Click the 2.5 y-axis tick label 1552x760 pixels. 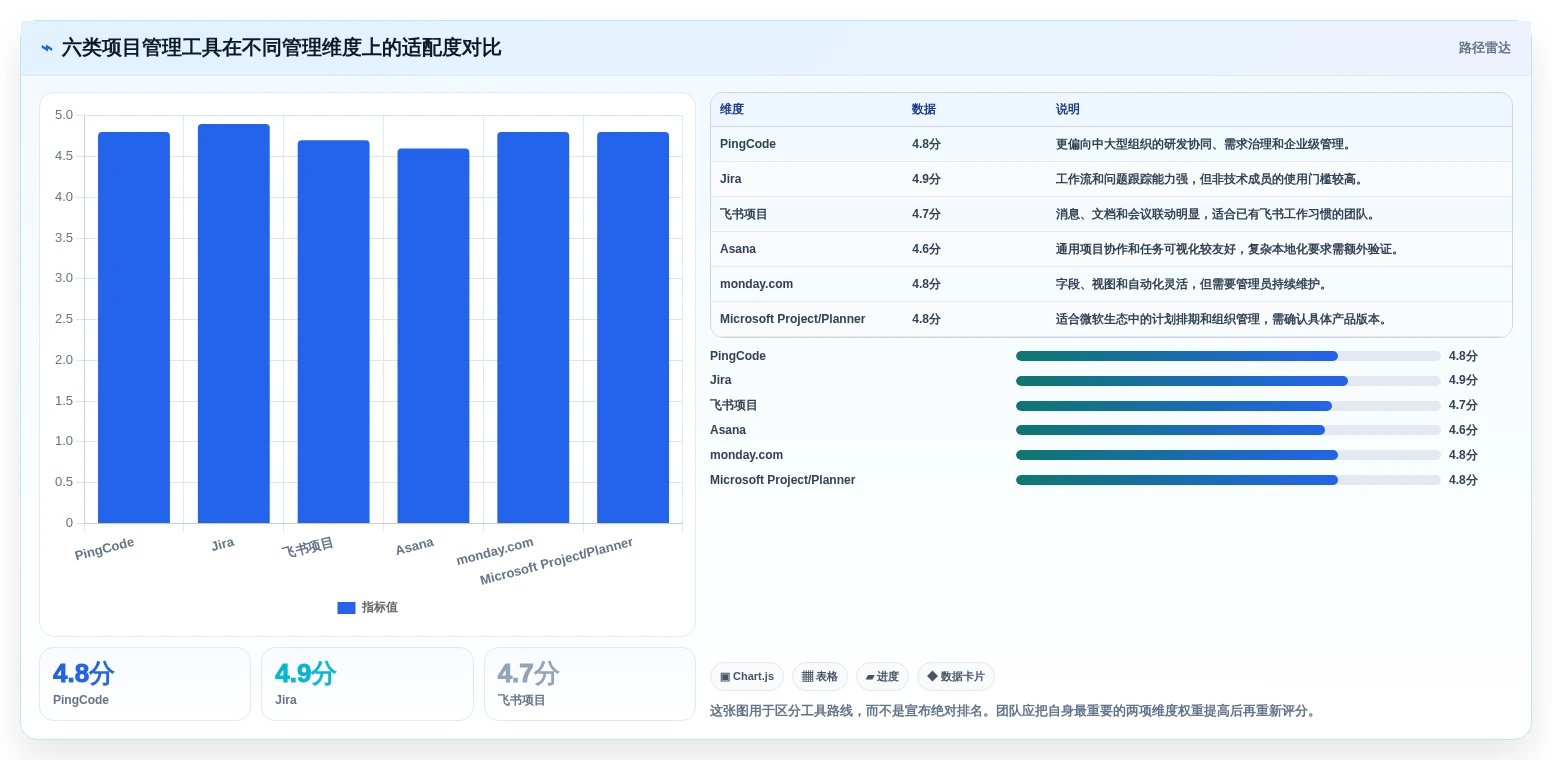click(x=64, y=319)
